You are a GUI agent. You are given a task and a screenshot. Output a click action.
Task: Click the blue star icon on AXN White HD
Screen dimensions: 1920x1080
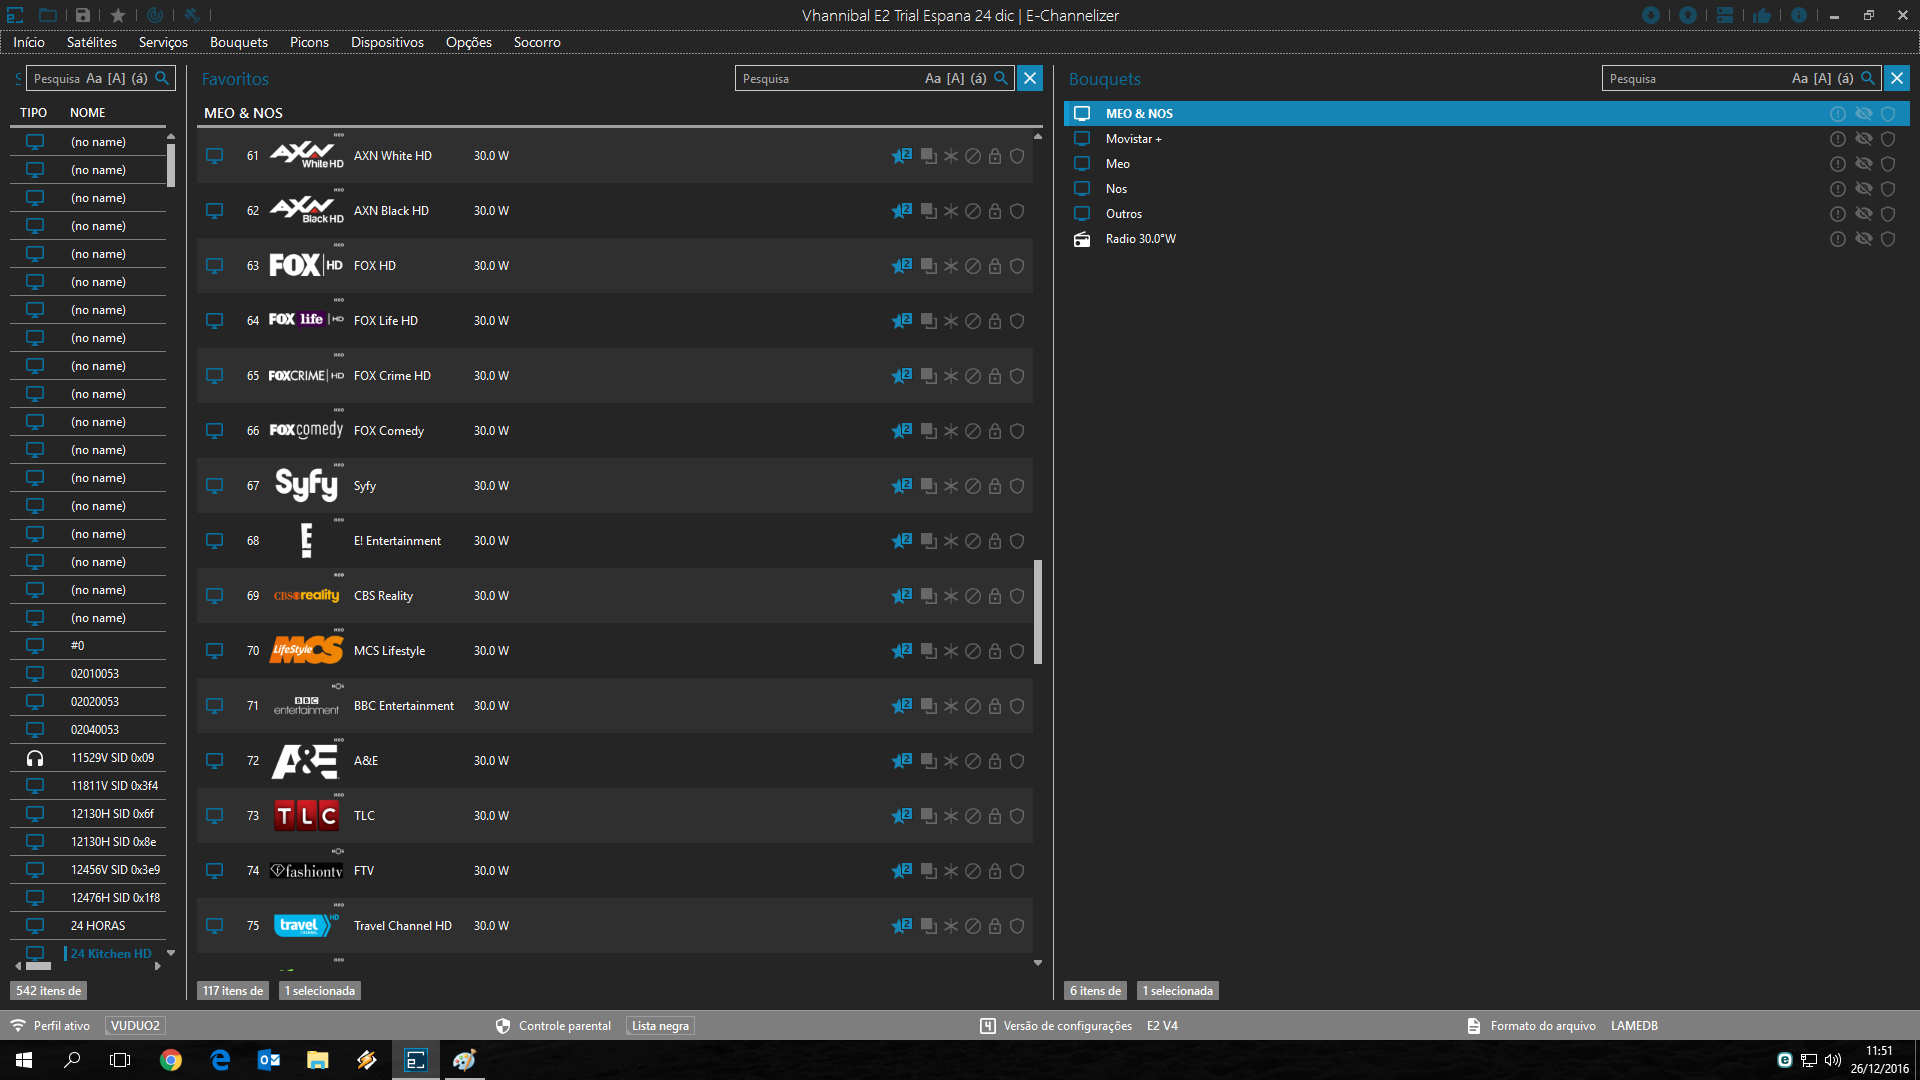pyautogui.click(x=900, y=156)
